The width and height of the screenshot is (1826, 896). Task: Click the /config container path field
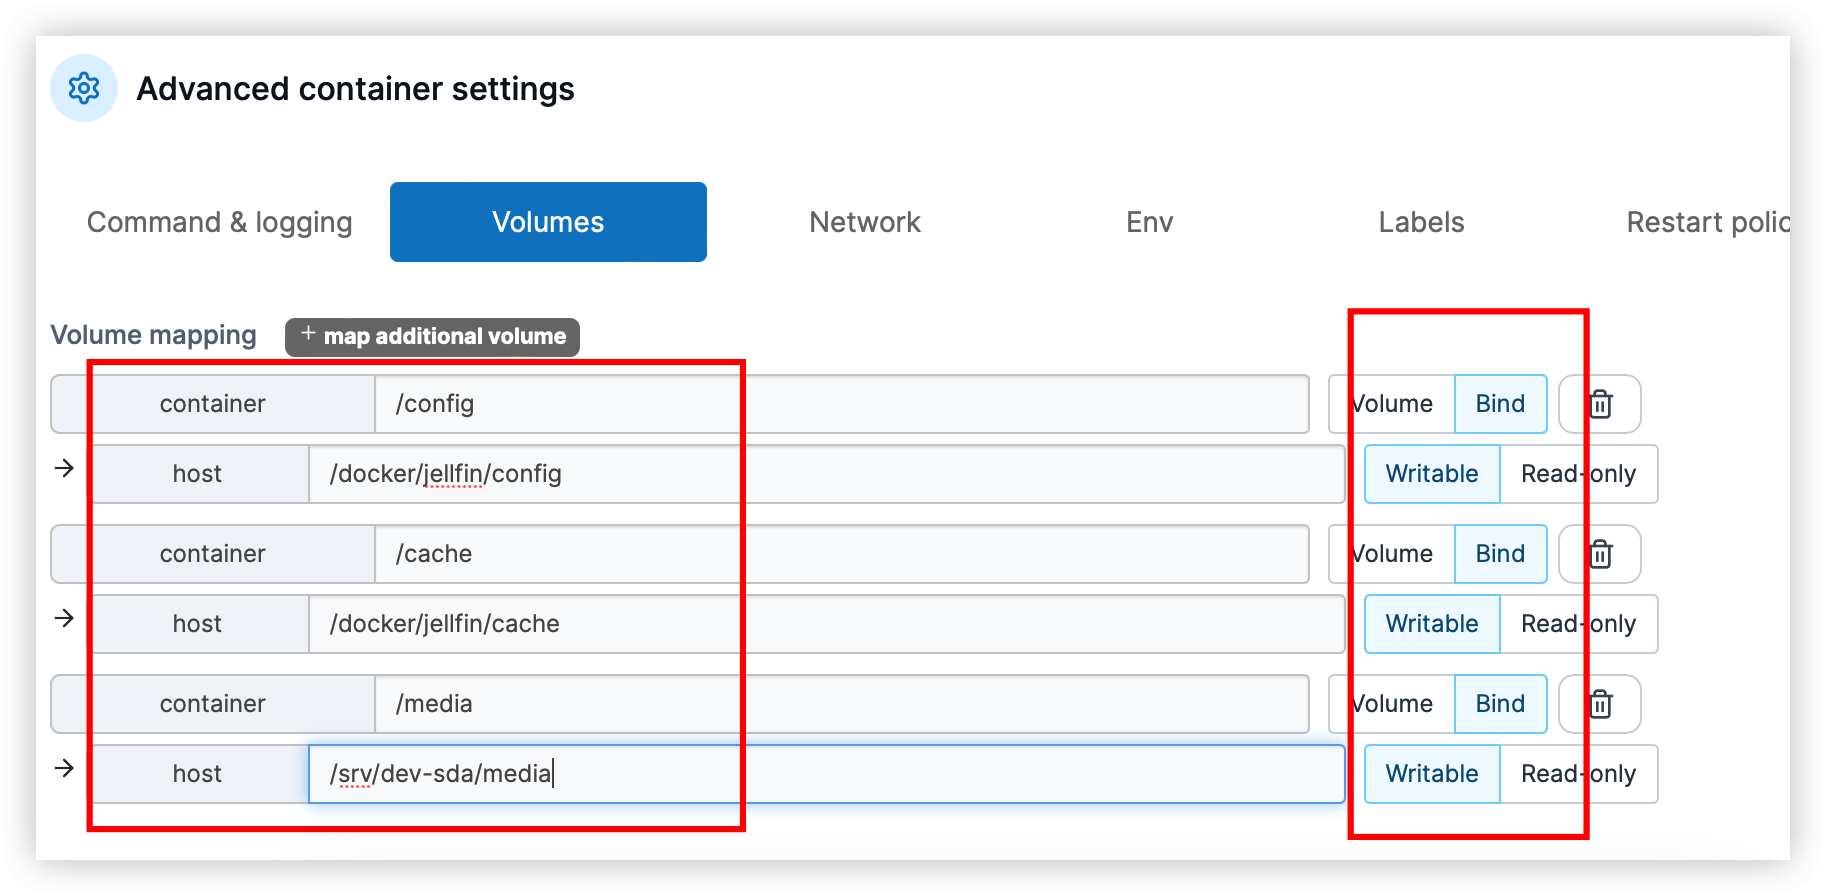click(x=840, y=404)
